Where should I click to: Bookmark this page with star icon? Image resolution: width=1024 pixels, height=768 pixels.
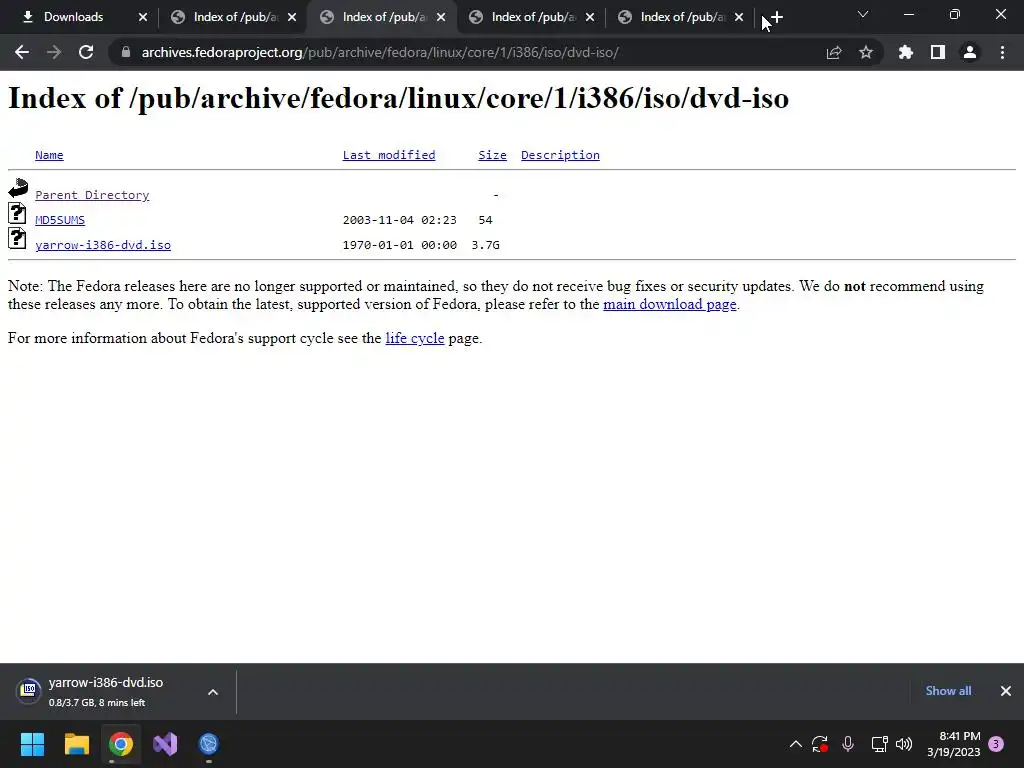866,52
